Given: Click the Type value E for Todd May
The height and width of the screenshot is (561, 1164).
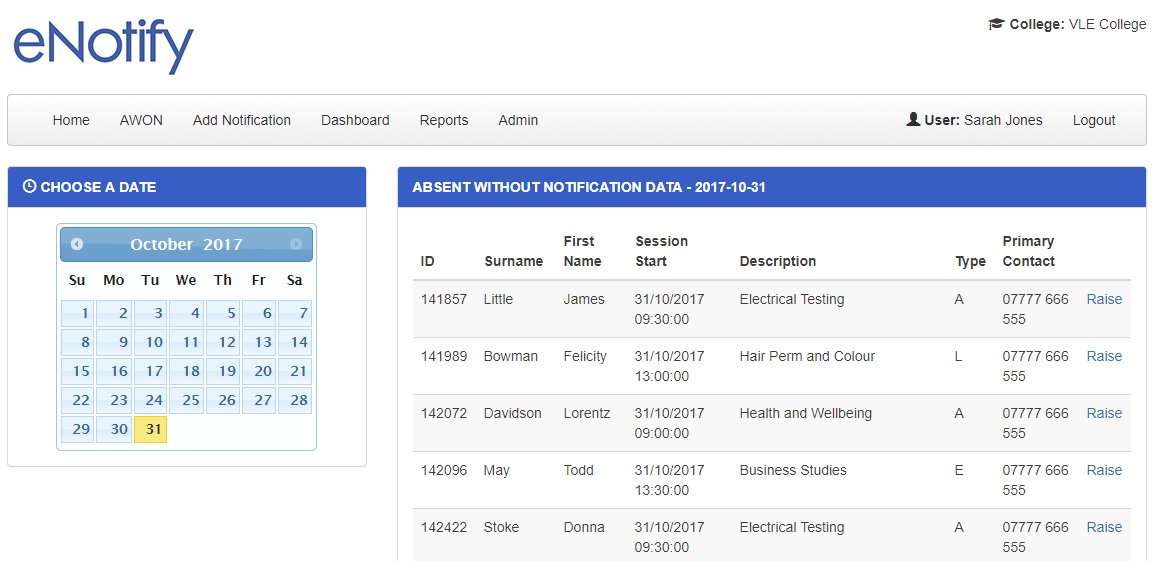Looking at the screenshot, I should [958, 470].
